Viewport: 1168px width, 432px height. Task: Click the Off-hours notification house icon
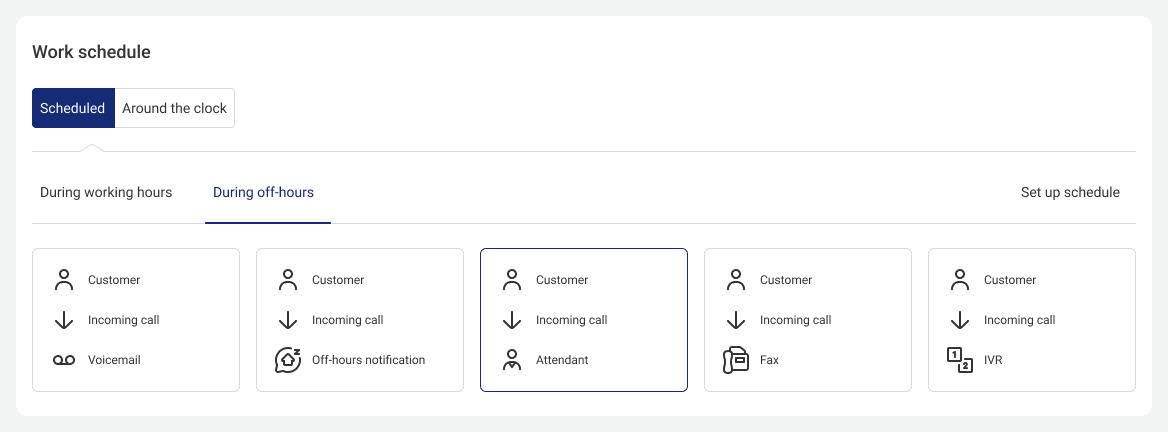pos(288,360)
